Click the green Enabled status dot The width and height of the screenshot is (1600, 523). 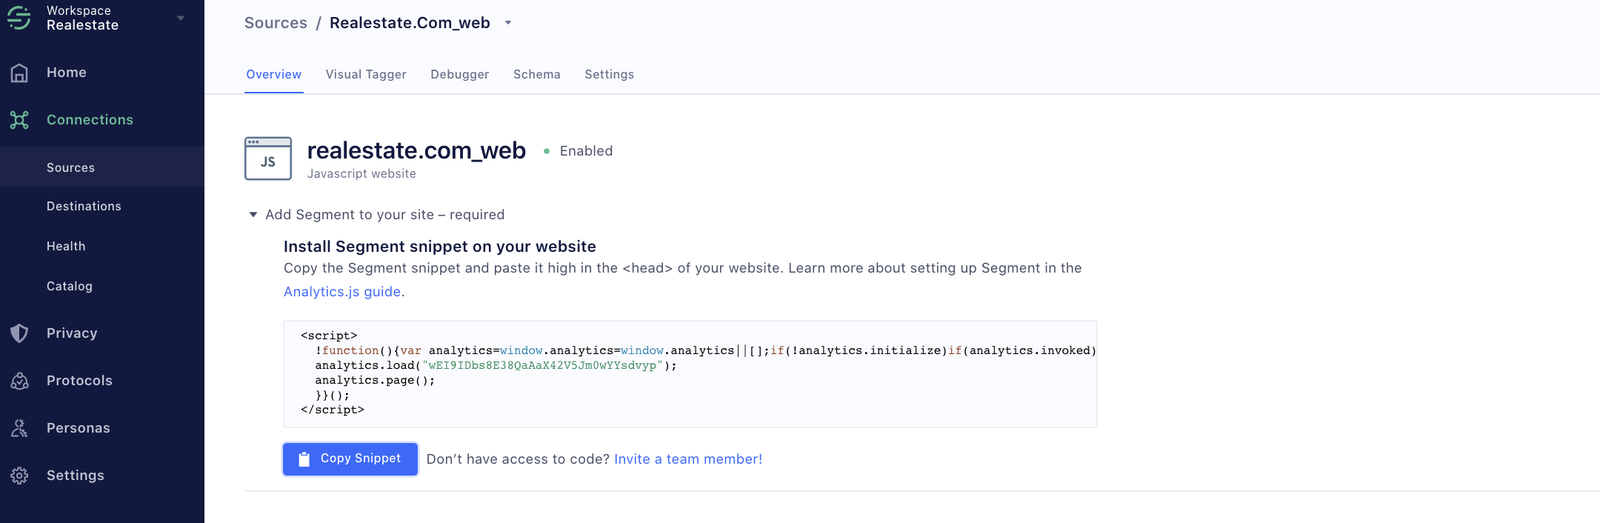pos(547,151)
